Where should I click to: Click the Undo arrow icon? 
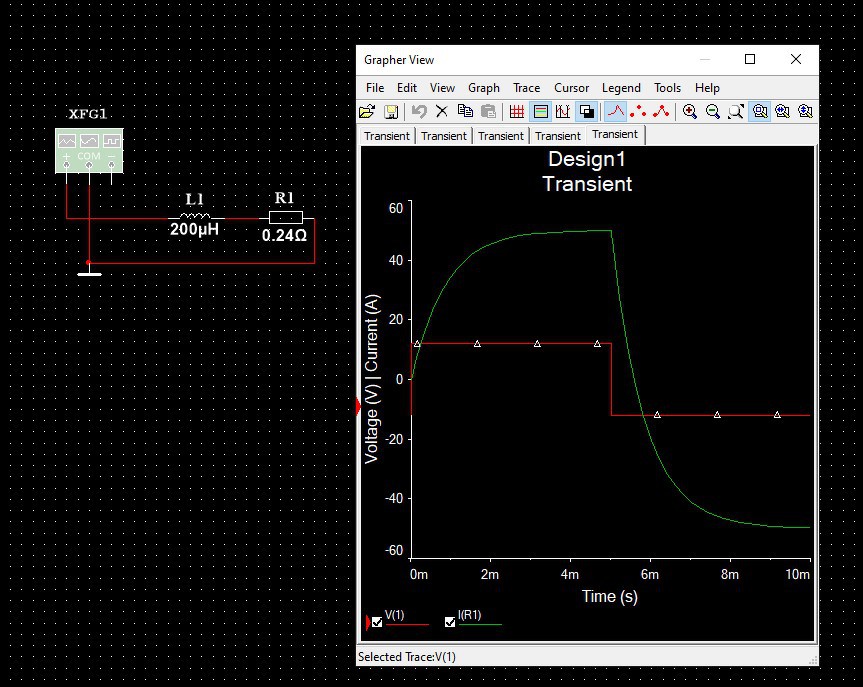coord(419,112)
